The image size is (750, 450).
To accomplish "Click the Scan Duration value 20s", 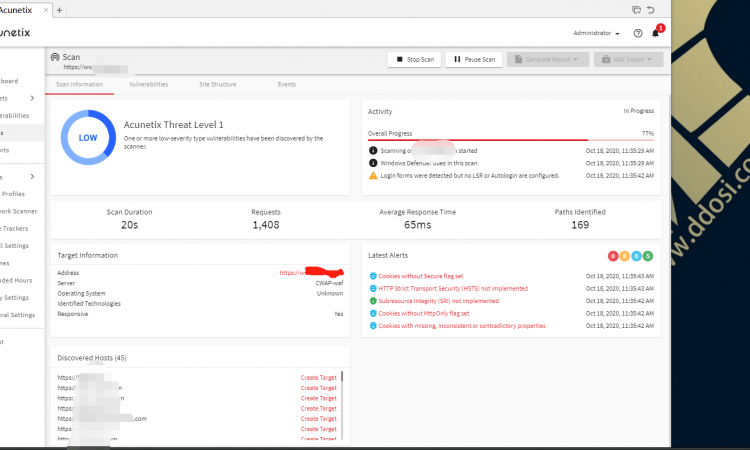I will (x=130, y=225).
